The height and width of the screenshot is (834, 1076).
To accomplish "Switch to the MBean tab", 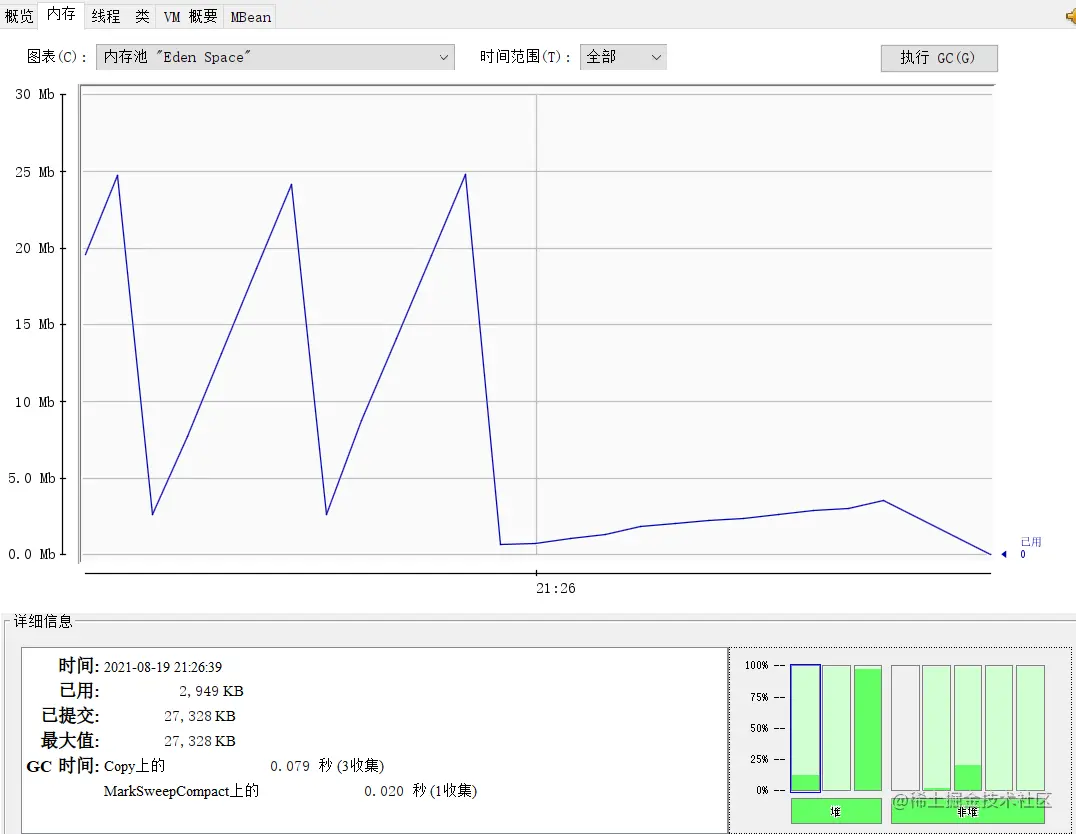I will coord(250,16).
